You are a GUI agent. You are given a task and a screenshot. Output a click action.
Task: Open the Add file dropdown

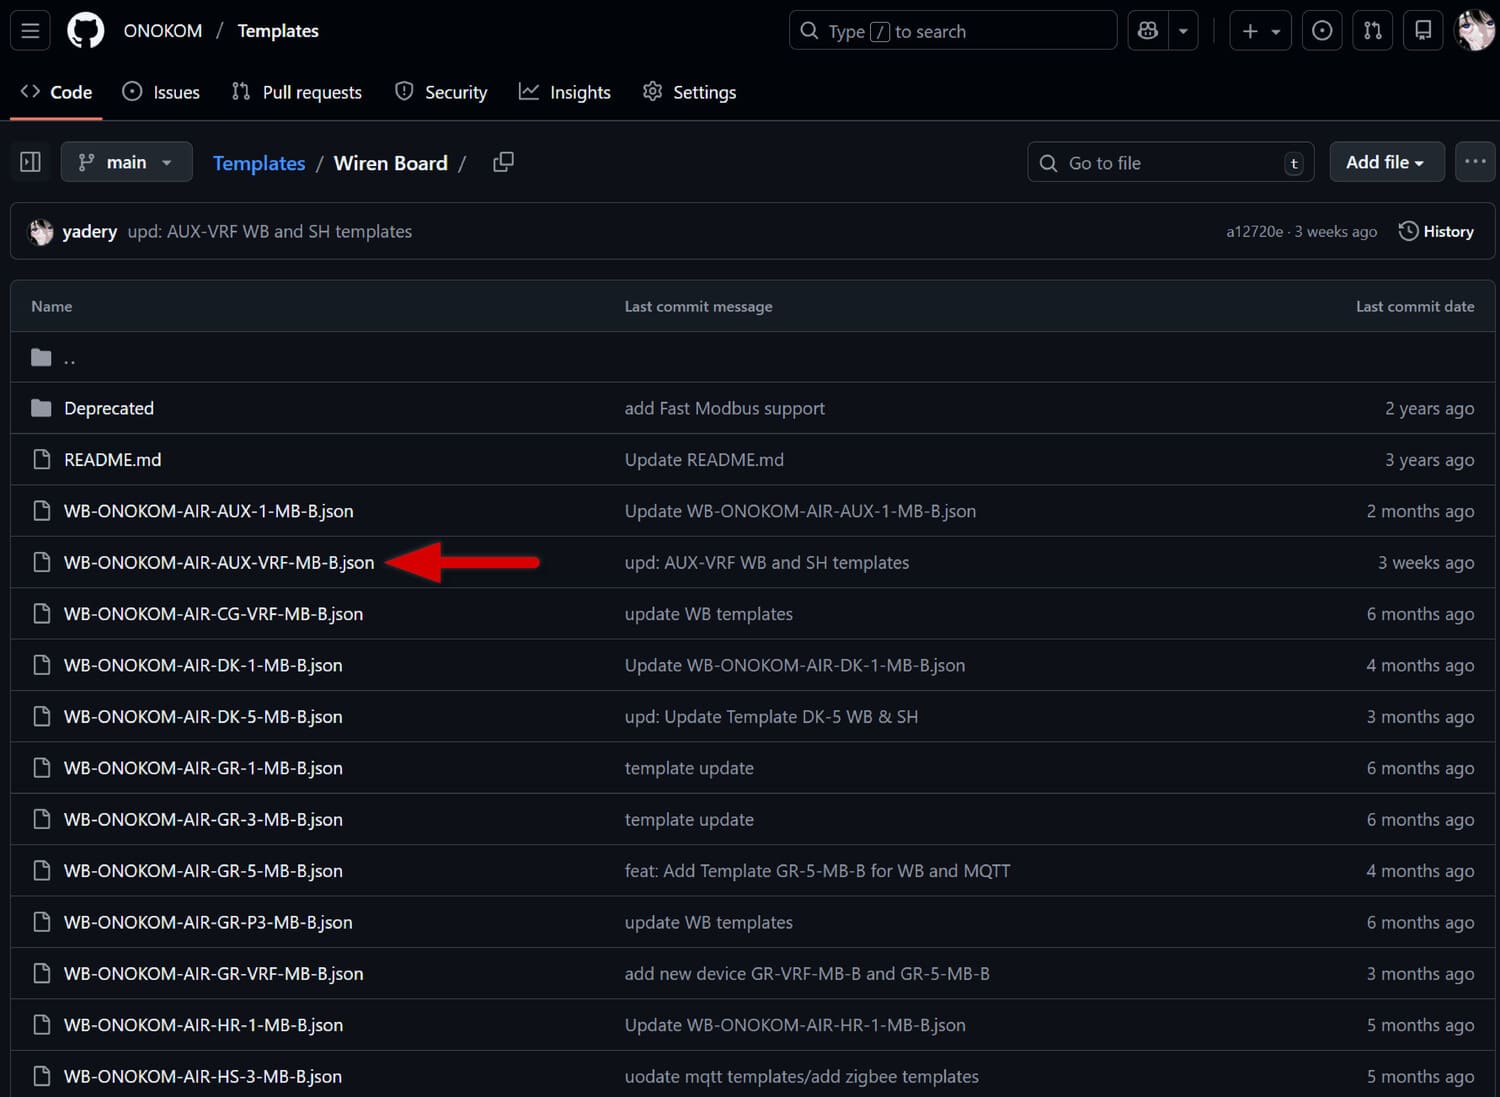tap(1386, 162)
